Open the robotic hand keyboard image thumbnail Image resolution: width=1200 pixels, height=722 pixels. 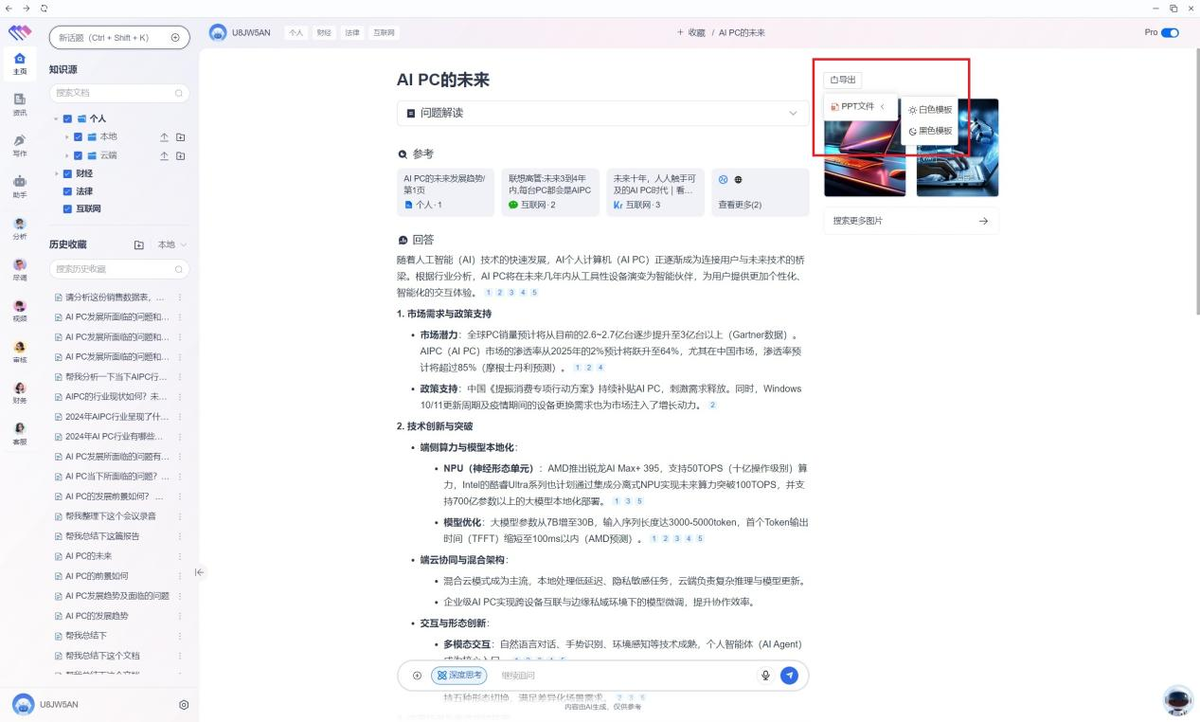[x=957, y=147]
